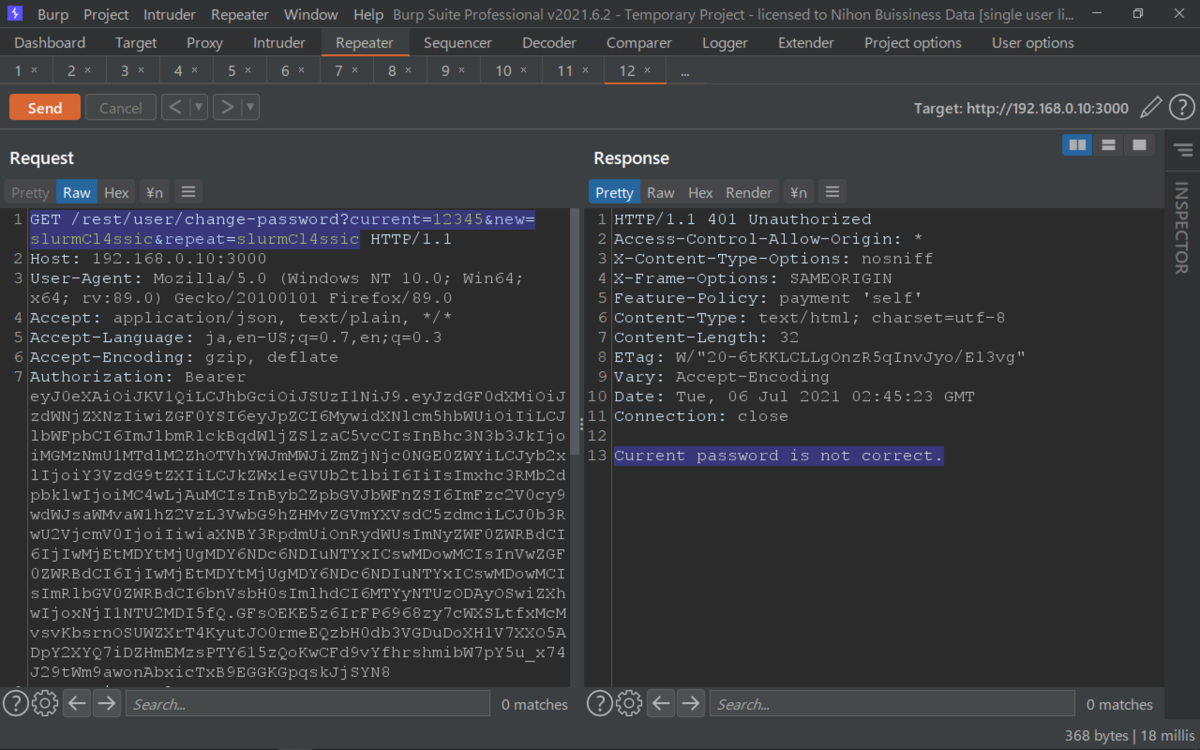Switch layout to top-bottom split view
This screenshot has height=750, width=1200.
click(x=1108, y=145)
